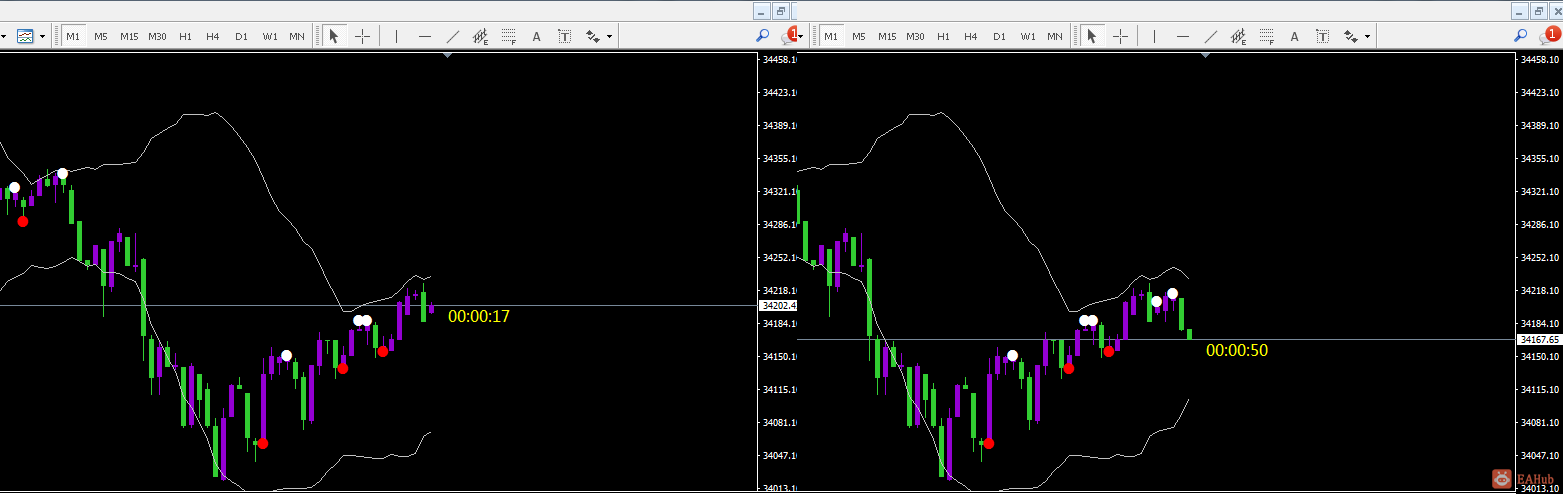Choose Vertical Line tool in left window
The image size is (1563, 494).
(x=397, y=36)
